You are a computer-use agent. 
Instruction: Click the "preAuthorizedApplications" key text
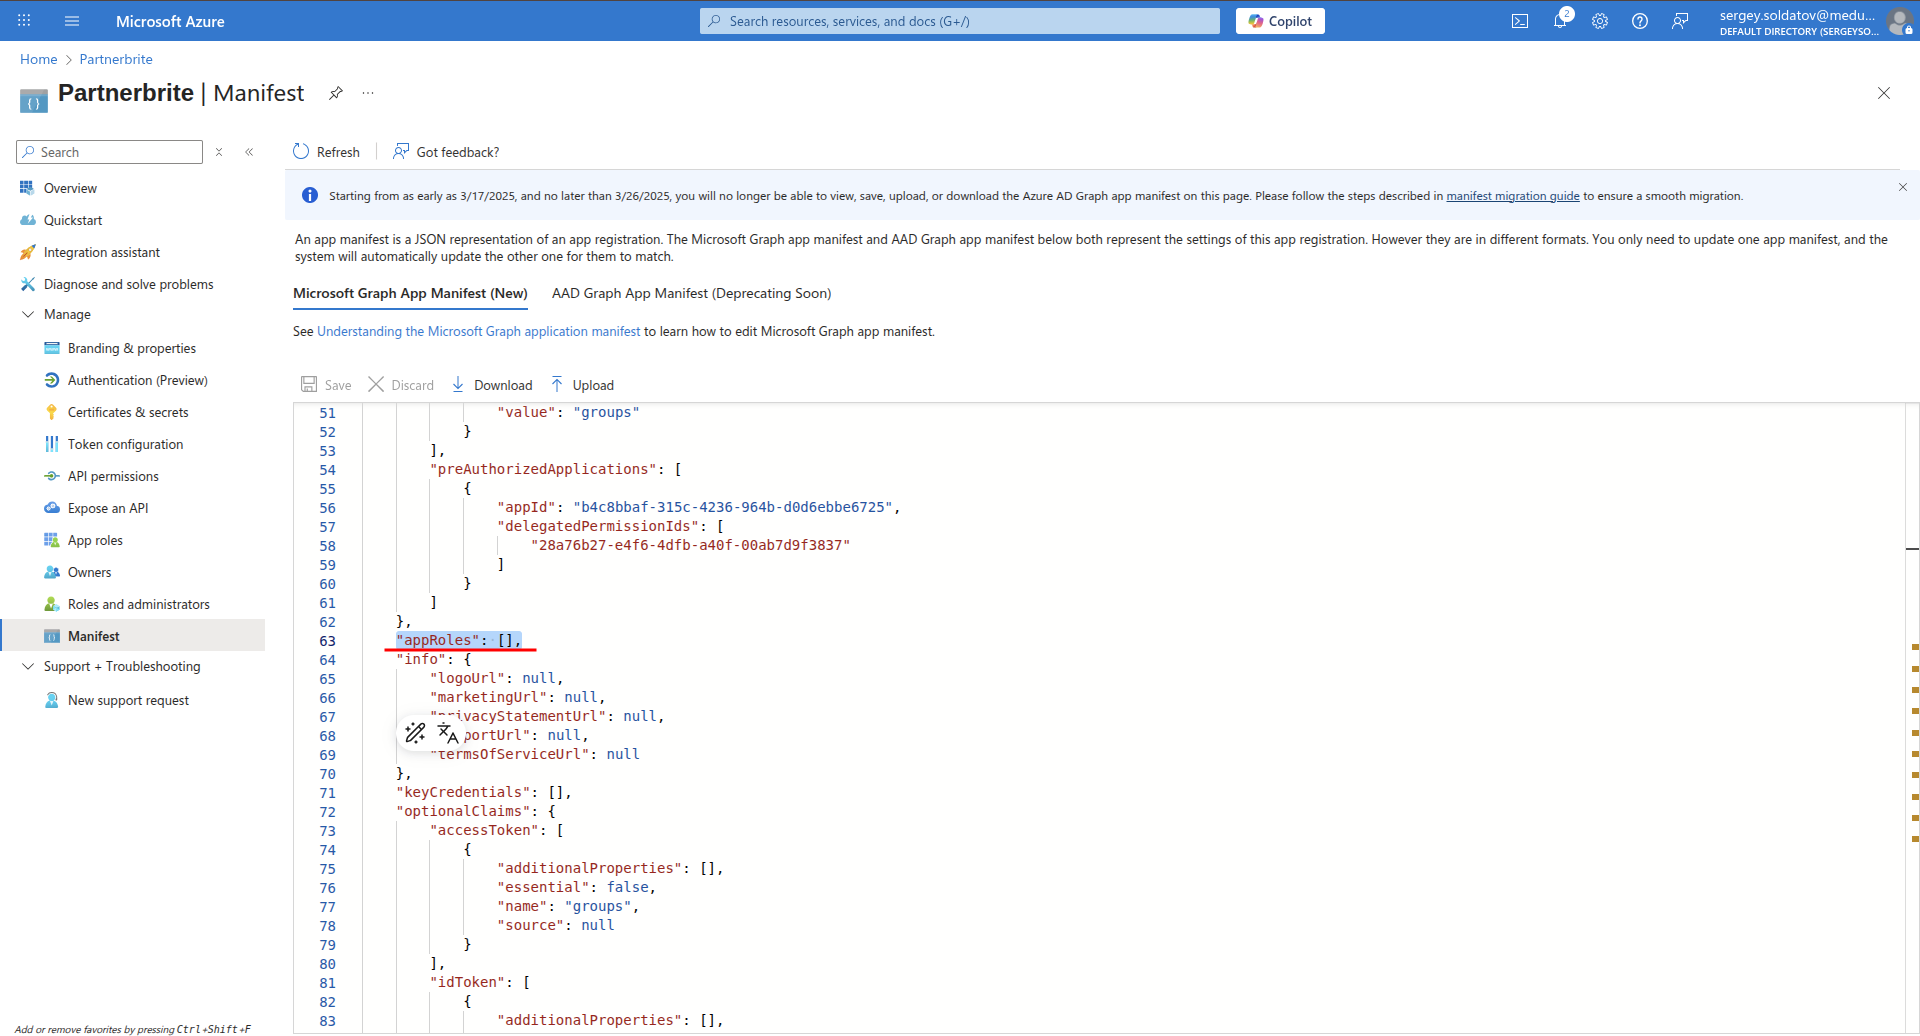[544, 469]
